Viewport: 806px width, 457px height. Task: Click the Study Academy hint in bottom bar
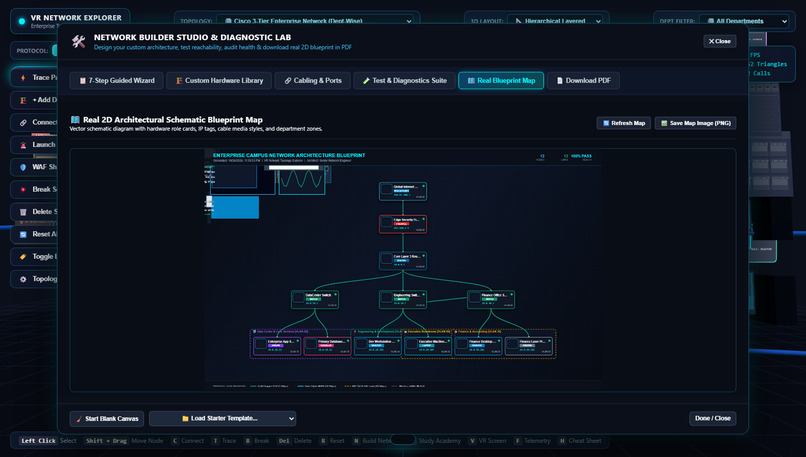tap(439, 441)
